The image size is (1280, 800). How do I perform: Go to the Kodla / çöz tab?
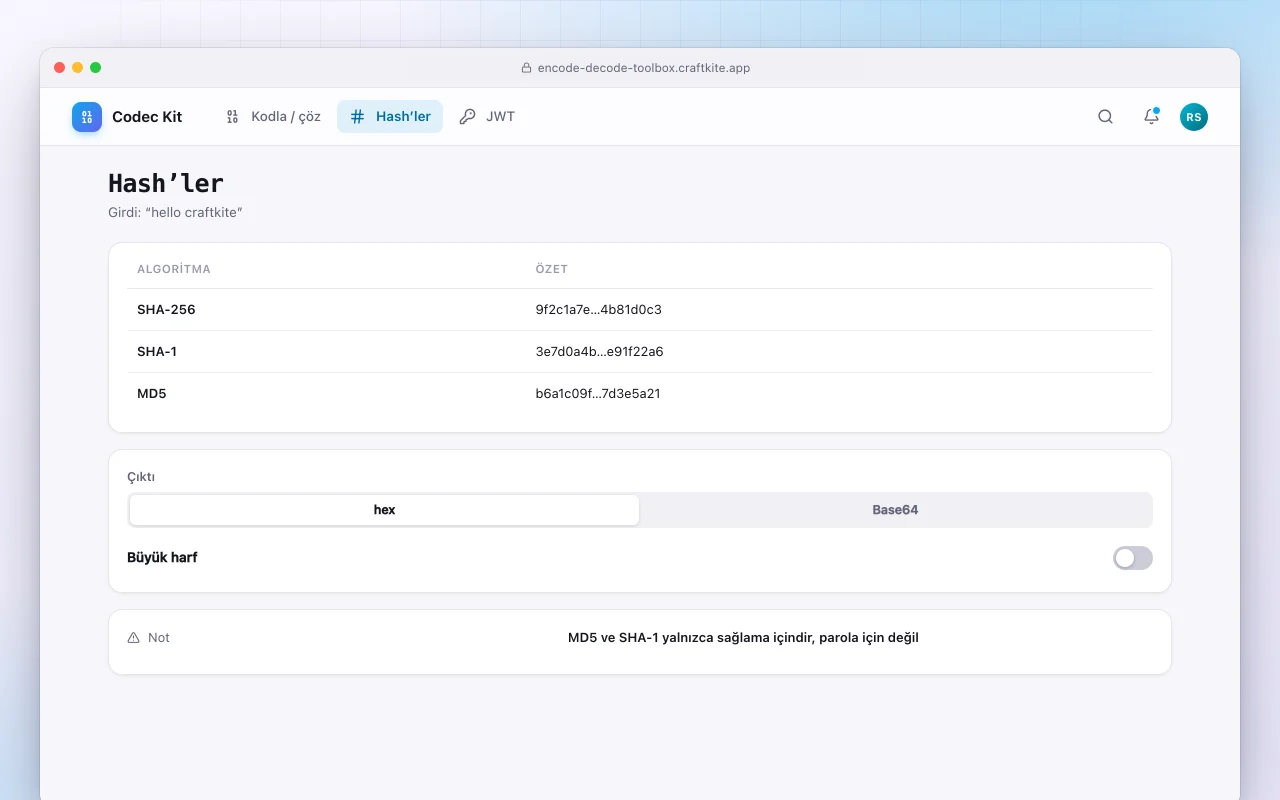coord(273,117)
